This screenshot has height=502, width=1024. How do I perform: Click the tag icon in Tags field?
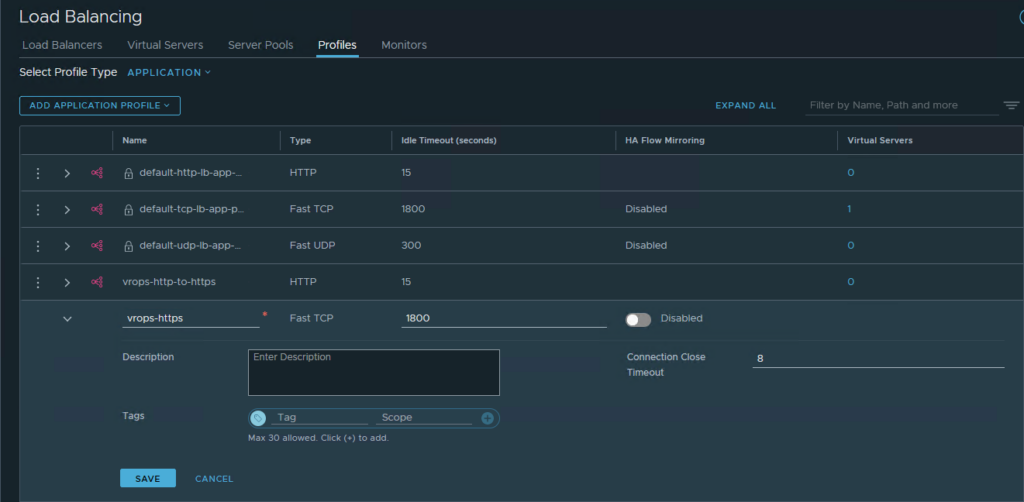click(259, 418)
